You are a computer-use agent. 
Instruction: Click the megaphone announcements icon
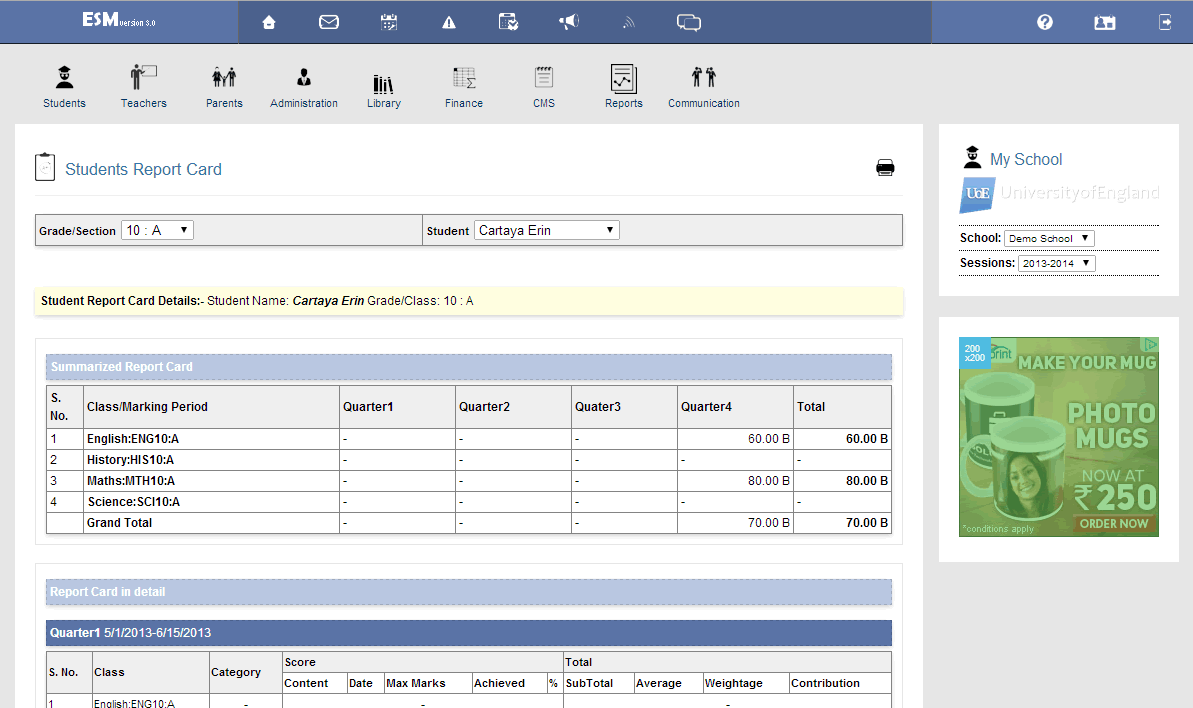coord(568,21)
